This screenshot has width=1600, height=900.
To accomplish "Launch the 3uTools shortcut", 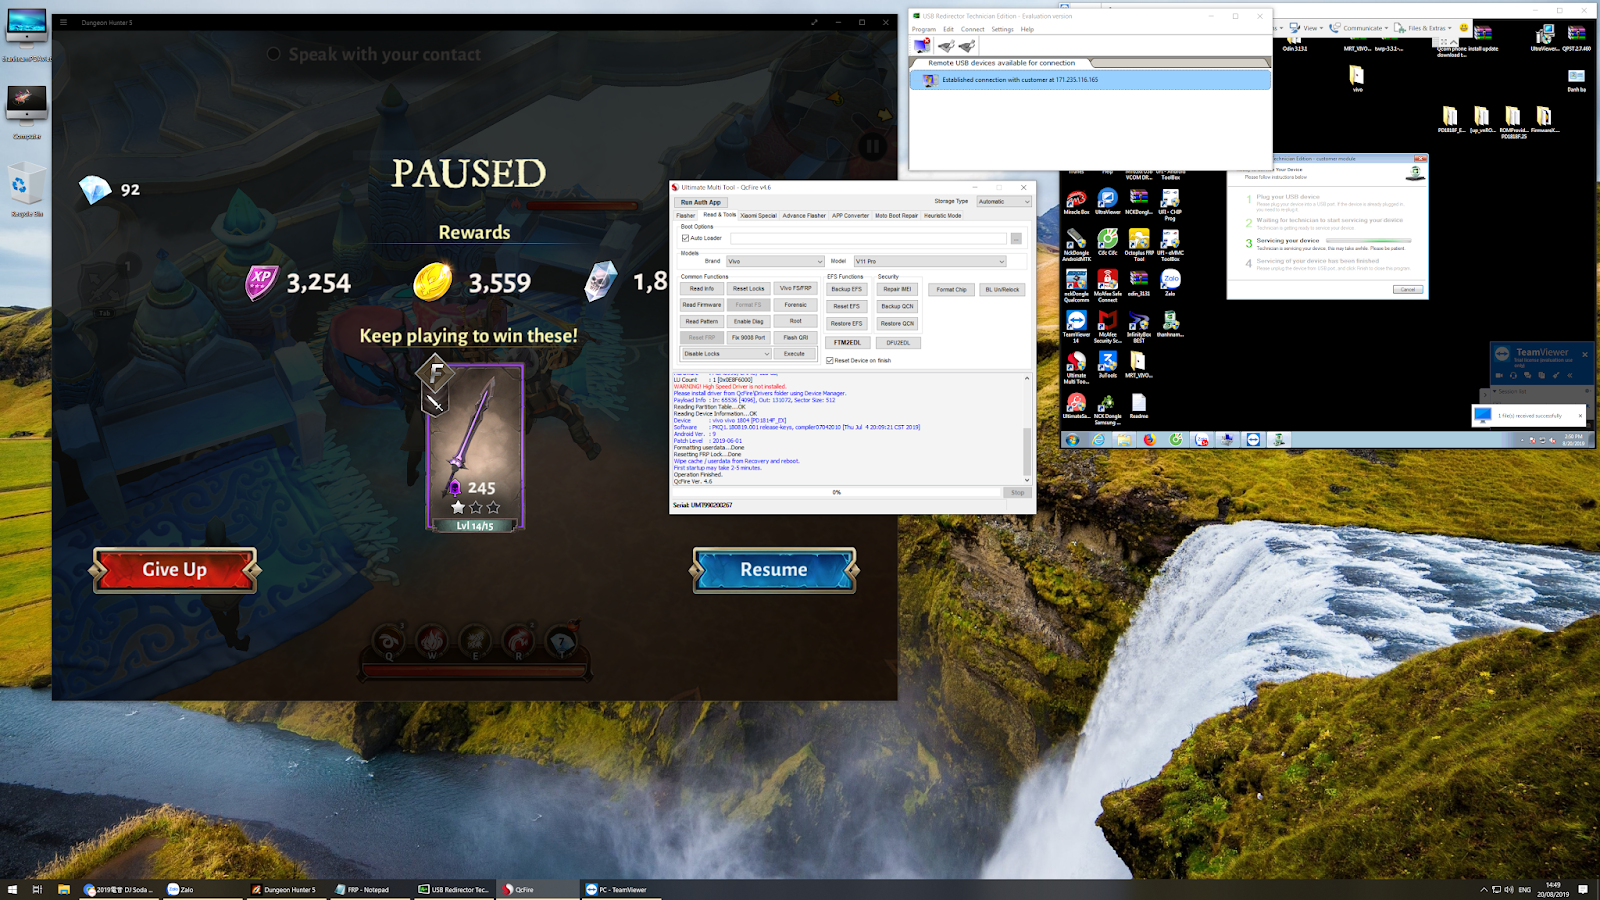I will (1107, 365).
